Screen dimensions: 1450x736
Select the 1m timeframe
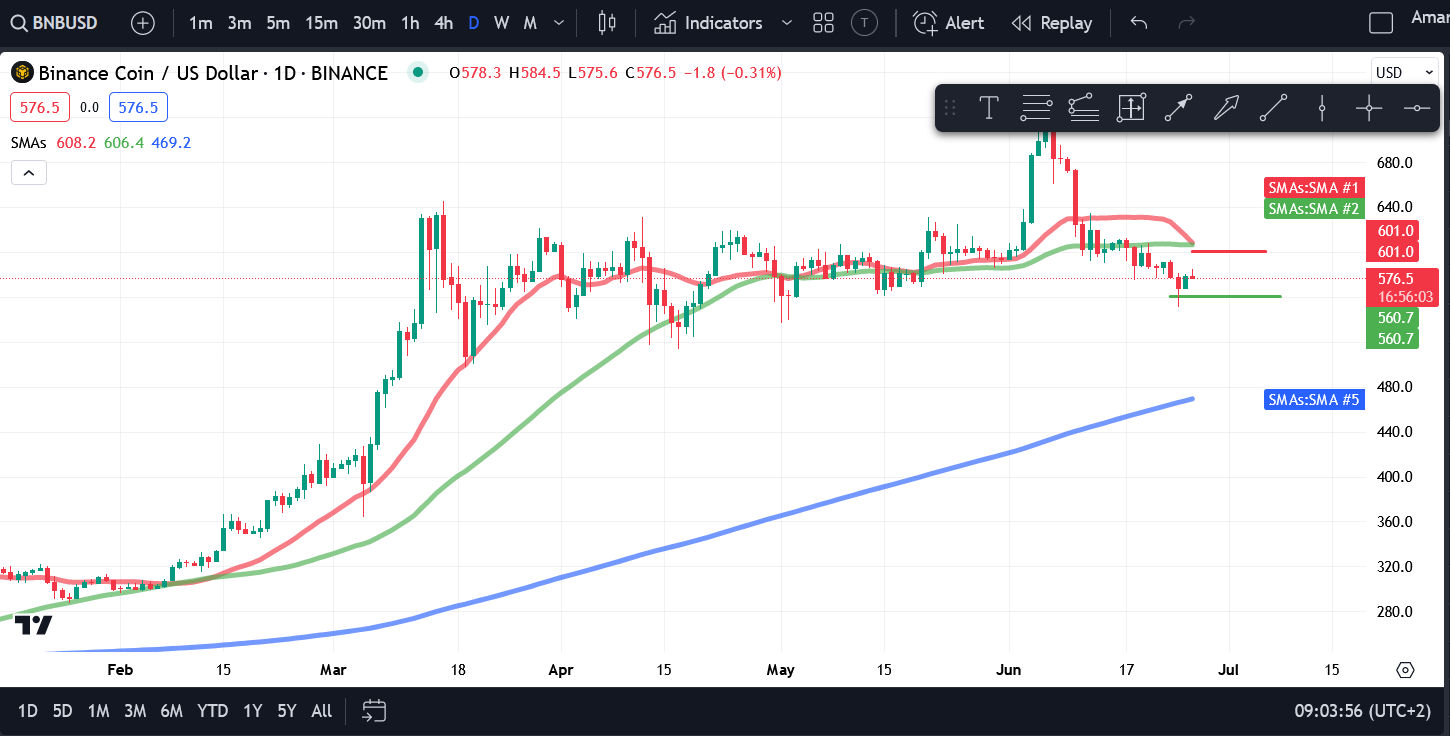[x=200, y=22]
